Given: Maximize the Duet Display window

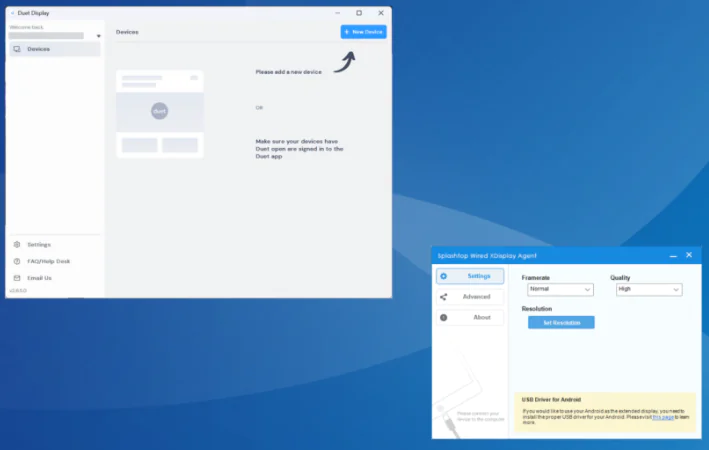Looking at the screenshot, I should click(x=359, y=13).
